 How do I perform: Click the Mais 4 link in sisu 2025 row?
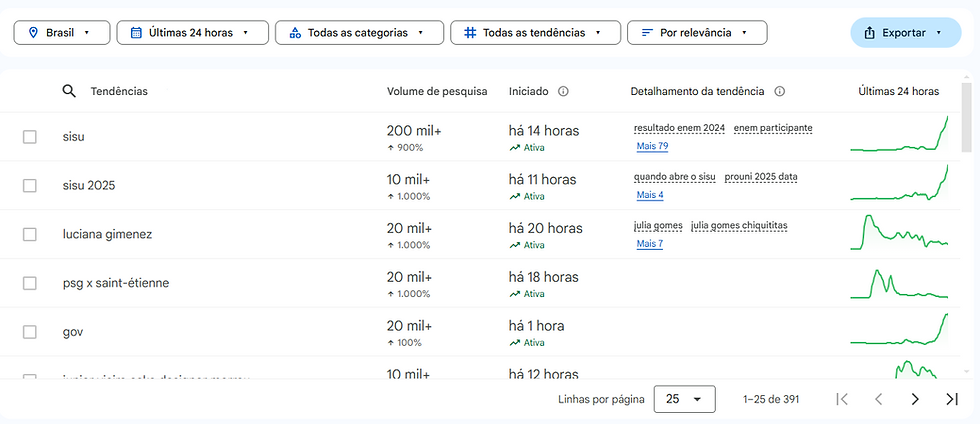click(650, 195)
